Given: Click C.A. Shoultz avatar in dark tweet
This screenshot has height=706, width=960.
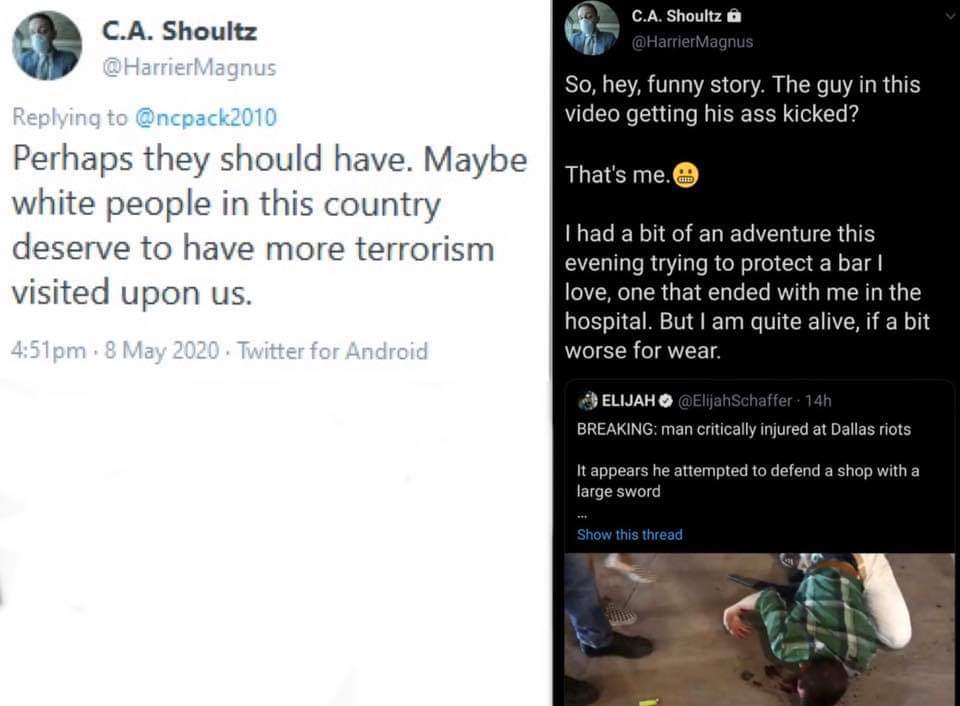Looking at the screenshot, I should [592, 29].
